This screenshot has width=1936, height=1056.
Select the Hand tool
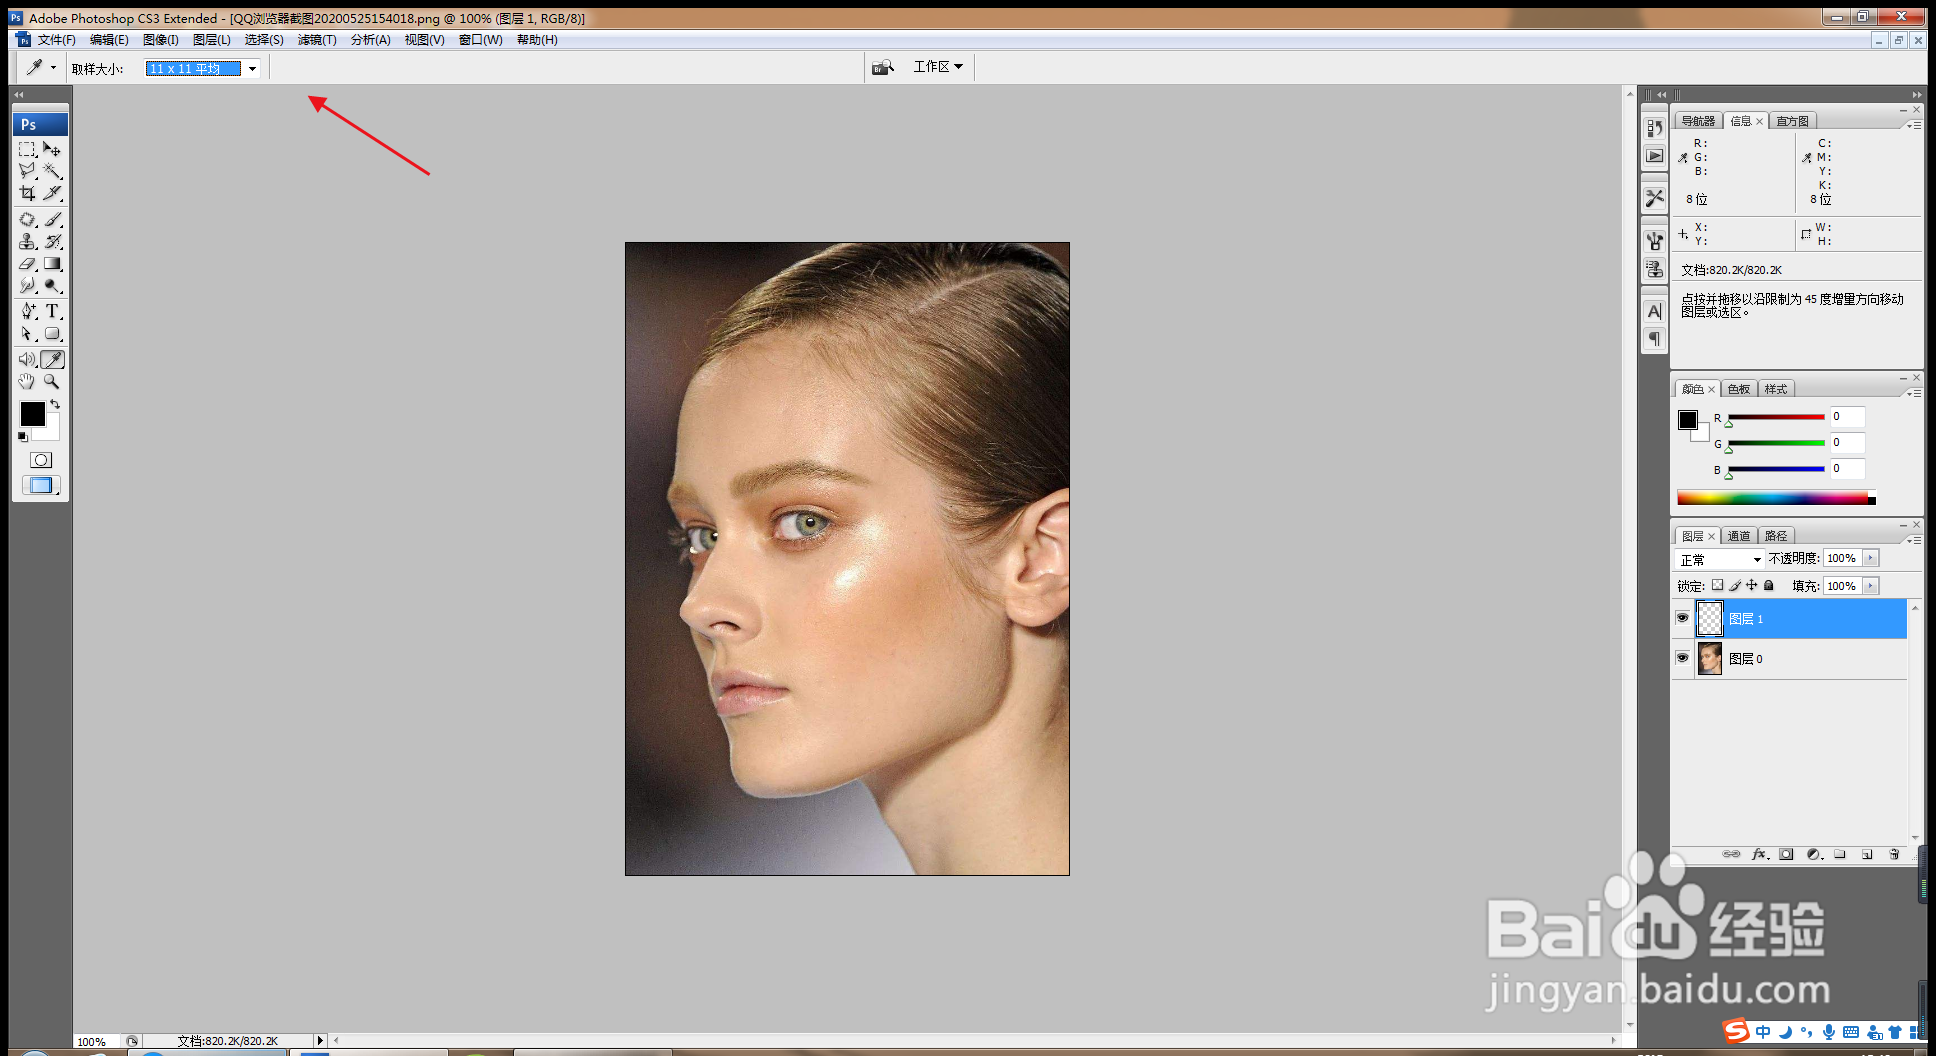[x=28, y=381]
